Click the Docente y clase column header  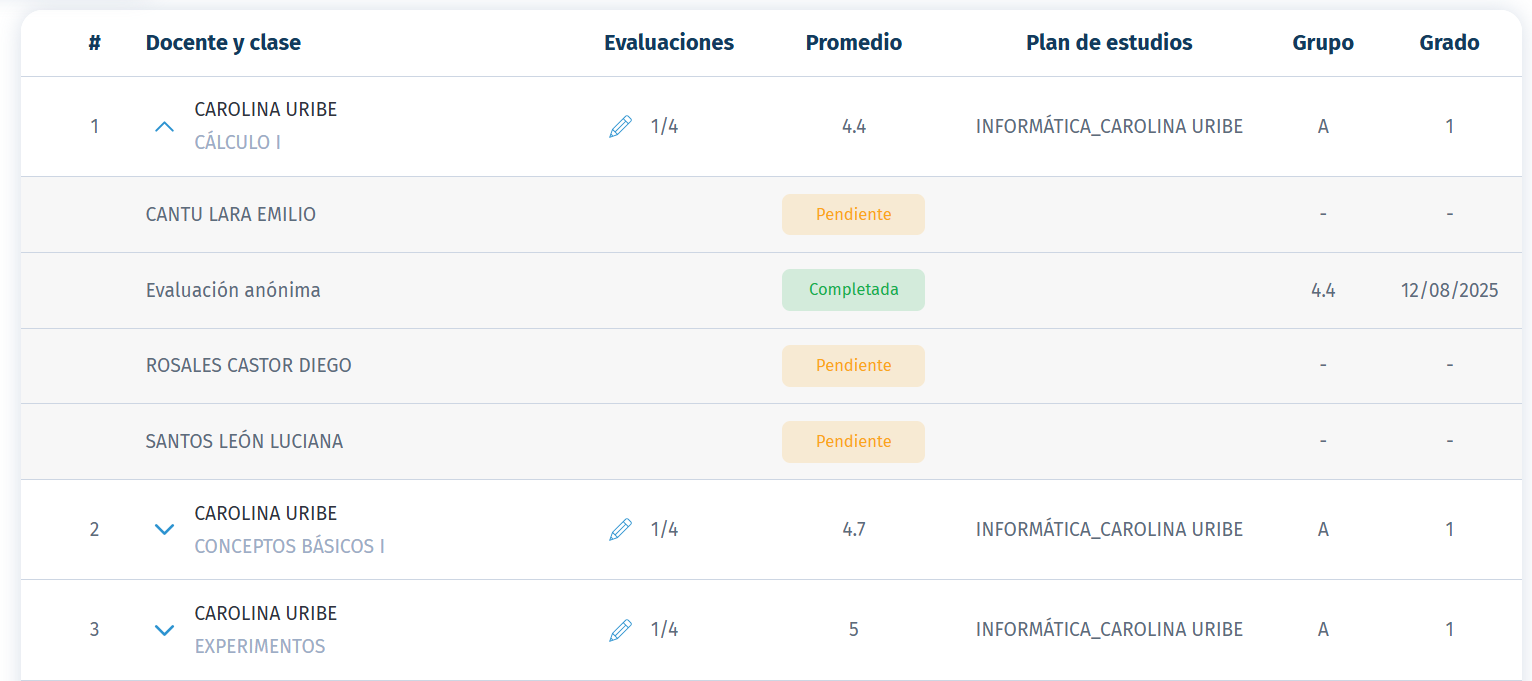click(x=223, y=43)
